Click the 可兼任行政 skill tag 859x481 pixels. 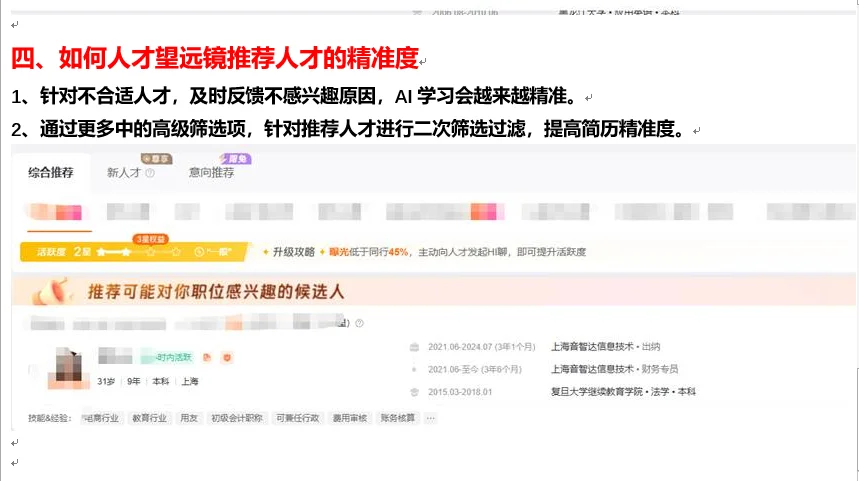297,418
